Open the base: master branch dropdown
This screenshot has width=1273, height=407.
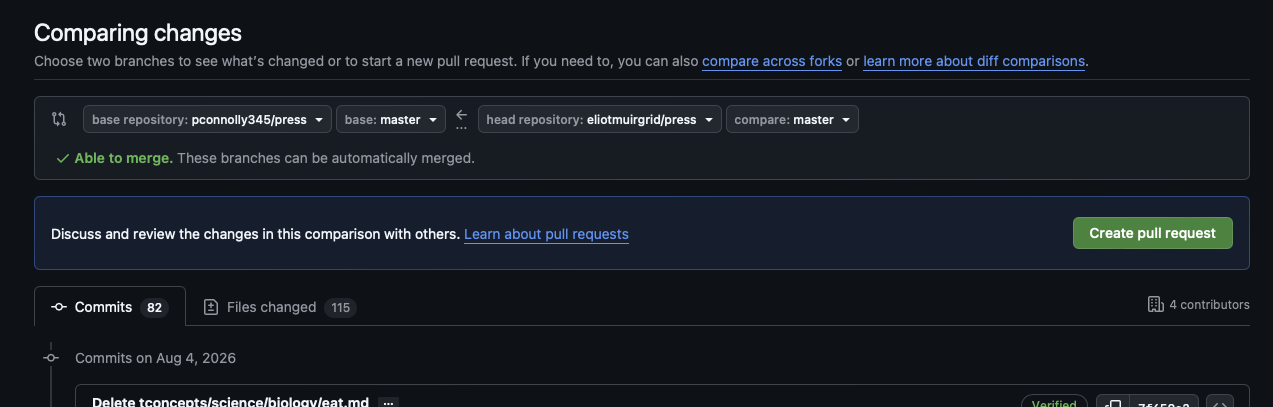tap(390, 120)
